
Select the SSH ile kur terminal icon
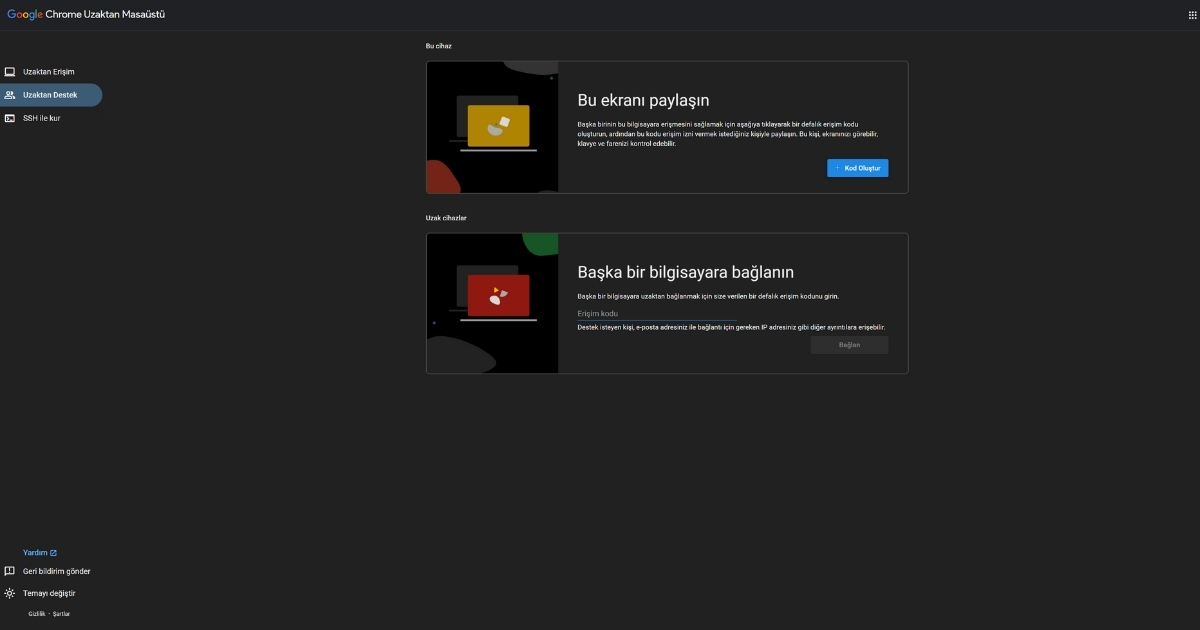coord(10,117)
